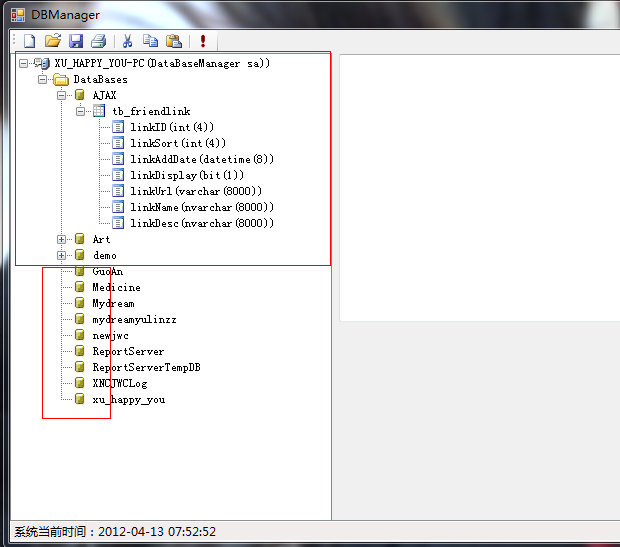Viewport: 620px width, 547px height.
Task: Click the column icon beside linkSort
Action: point(118,143)
